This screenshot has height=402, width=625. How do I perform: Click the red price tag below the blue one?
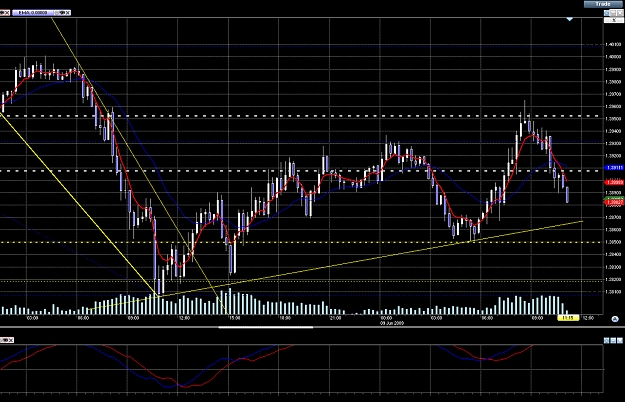pyautogui.click(x=614, y=182)
